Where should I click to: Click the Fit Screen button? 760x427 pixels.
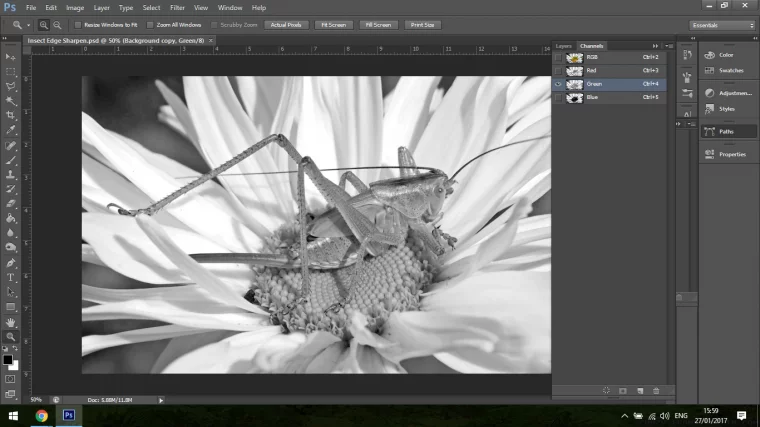pos(333,25)
